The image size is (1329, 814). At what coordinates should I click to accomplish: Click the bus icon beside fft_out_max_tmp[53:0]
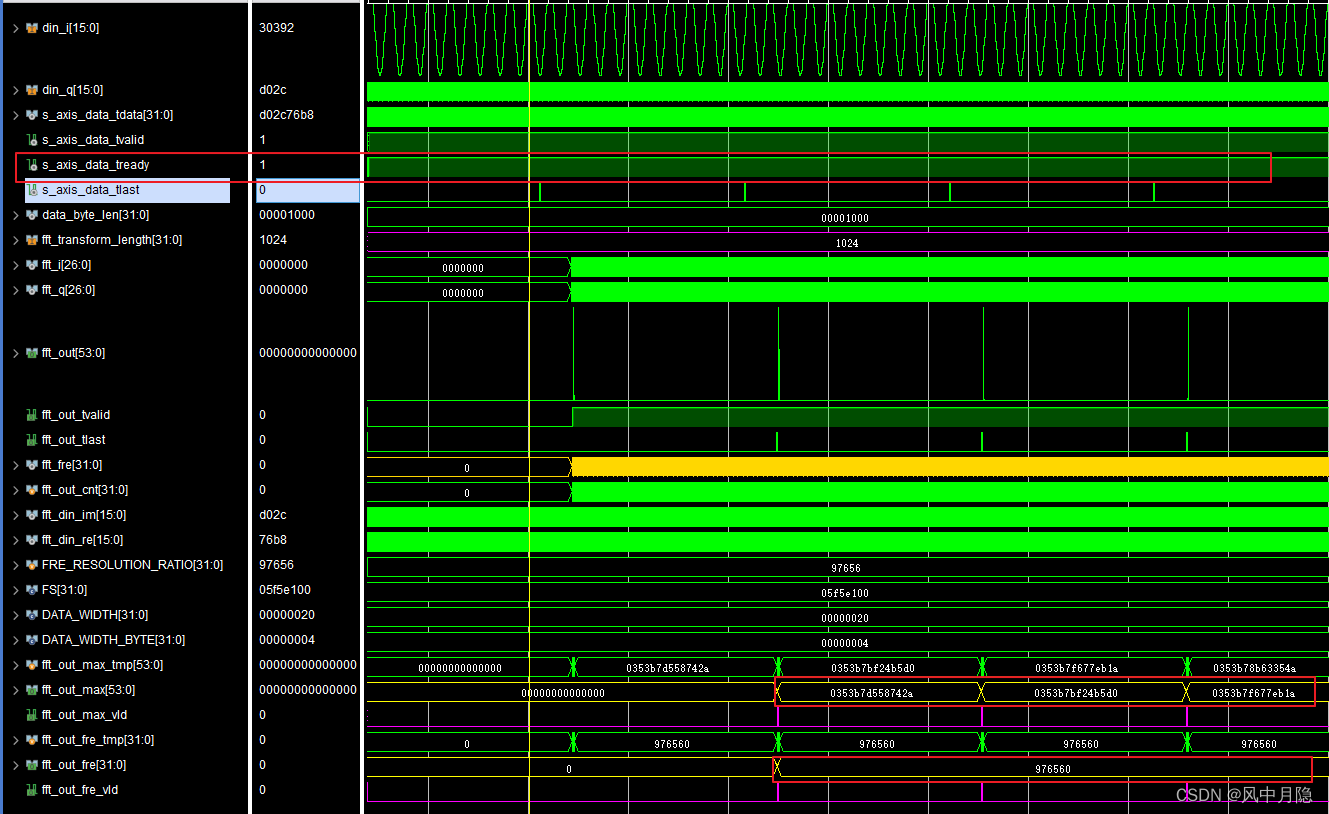pos(32,665)
